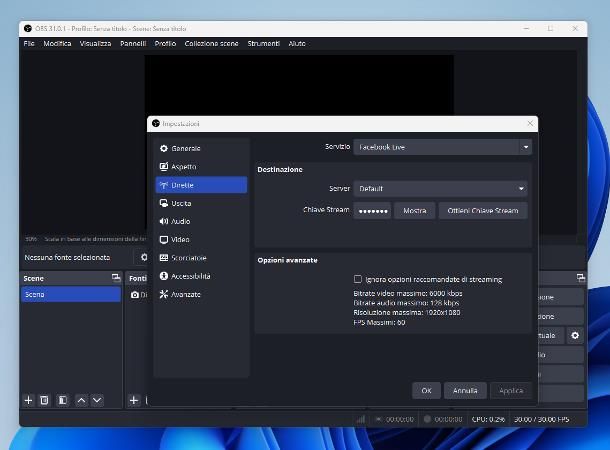The image size is (610, 450).
Task: Click the 30.00 / 30.00 FPS status text
Action: click(x=542, y=419)
